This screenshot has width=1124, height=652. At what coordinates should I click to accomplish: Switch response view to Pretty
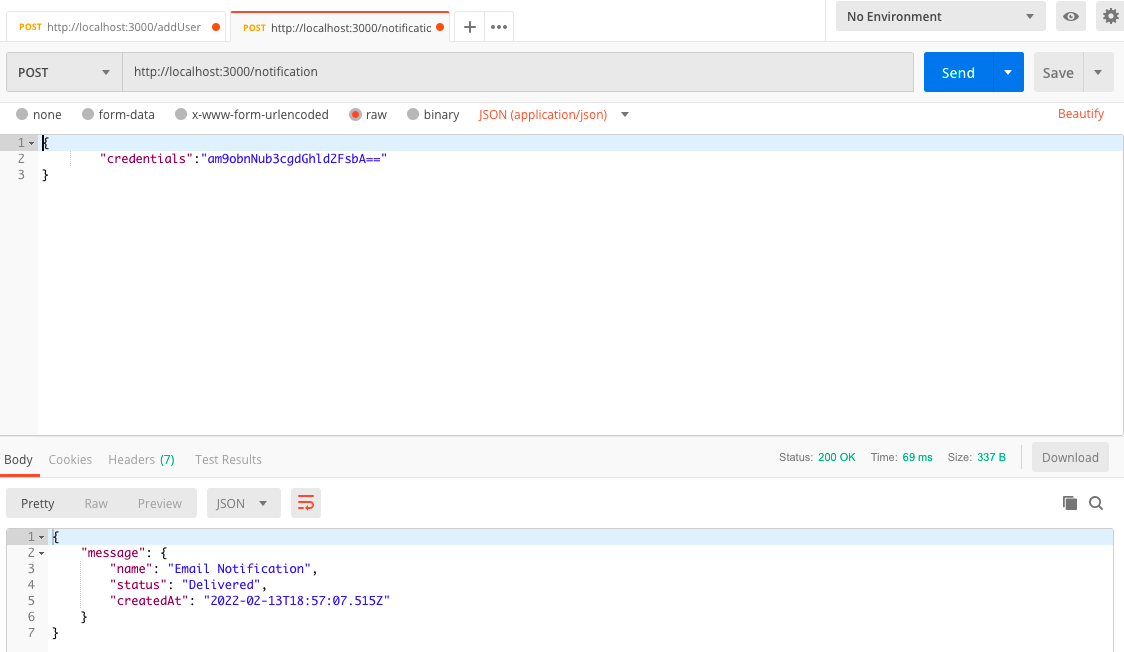click(37, 503)
